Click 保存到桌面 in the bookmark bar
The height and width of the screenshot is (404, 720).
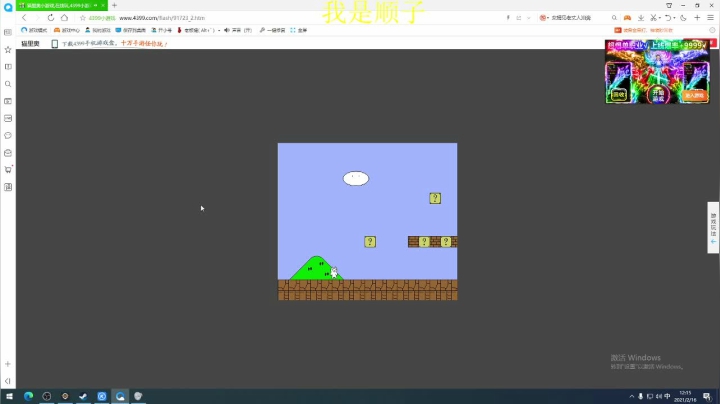[x=130, y=30]
